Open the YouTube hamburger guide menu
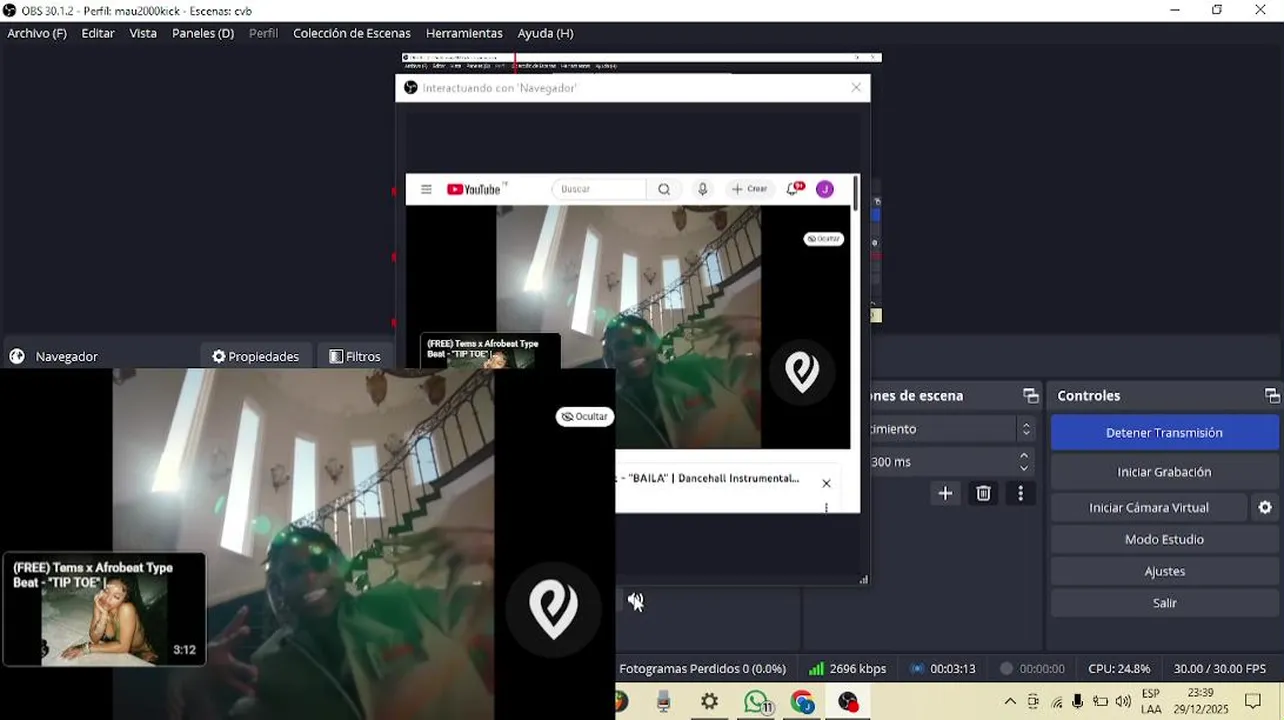Screen dimensions: 1284x720 coord(426,189)
